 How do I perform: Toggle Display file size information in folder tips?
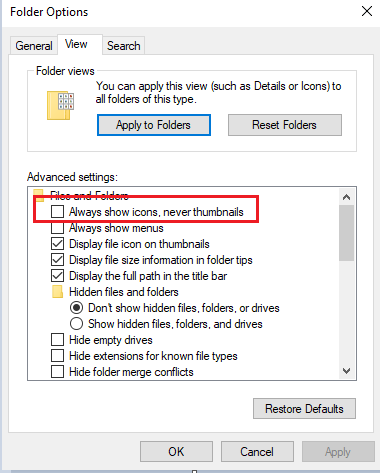(57, 260)
